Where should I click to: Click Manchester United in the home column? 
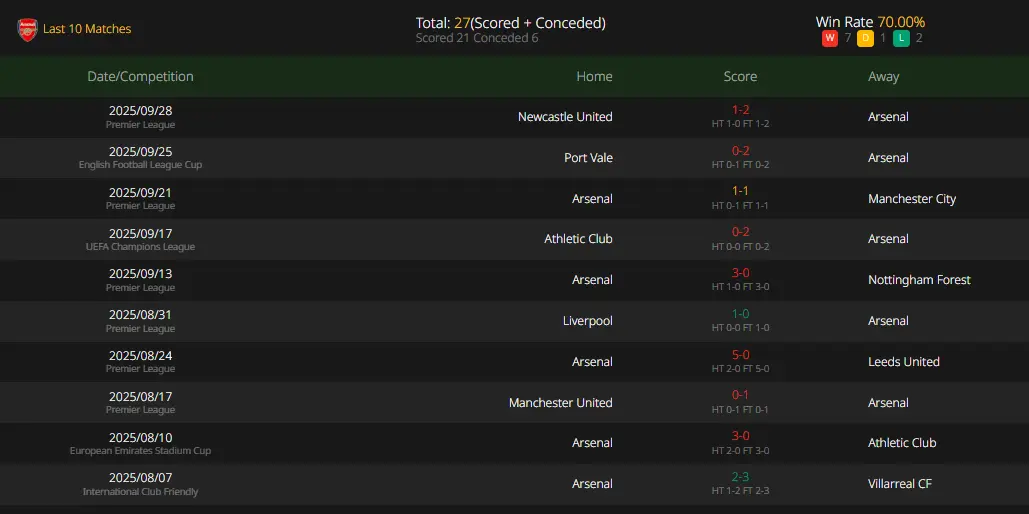click(x=560, y=403)
